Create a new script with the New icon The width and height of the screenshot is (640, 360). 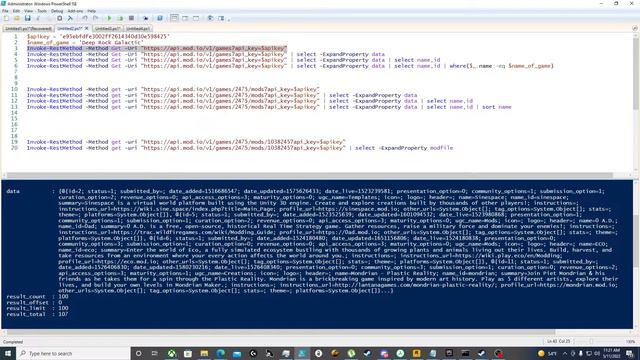coord(6,18)
